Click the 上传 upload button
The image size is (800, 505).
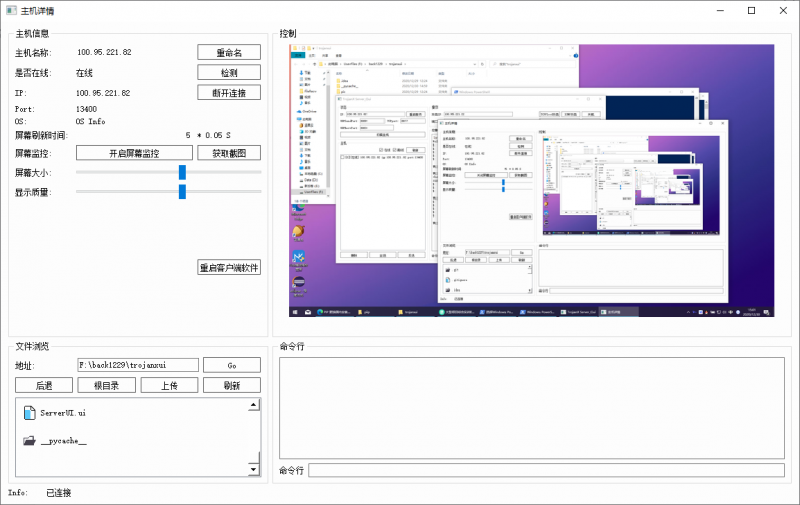point(169,385)
